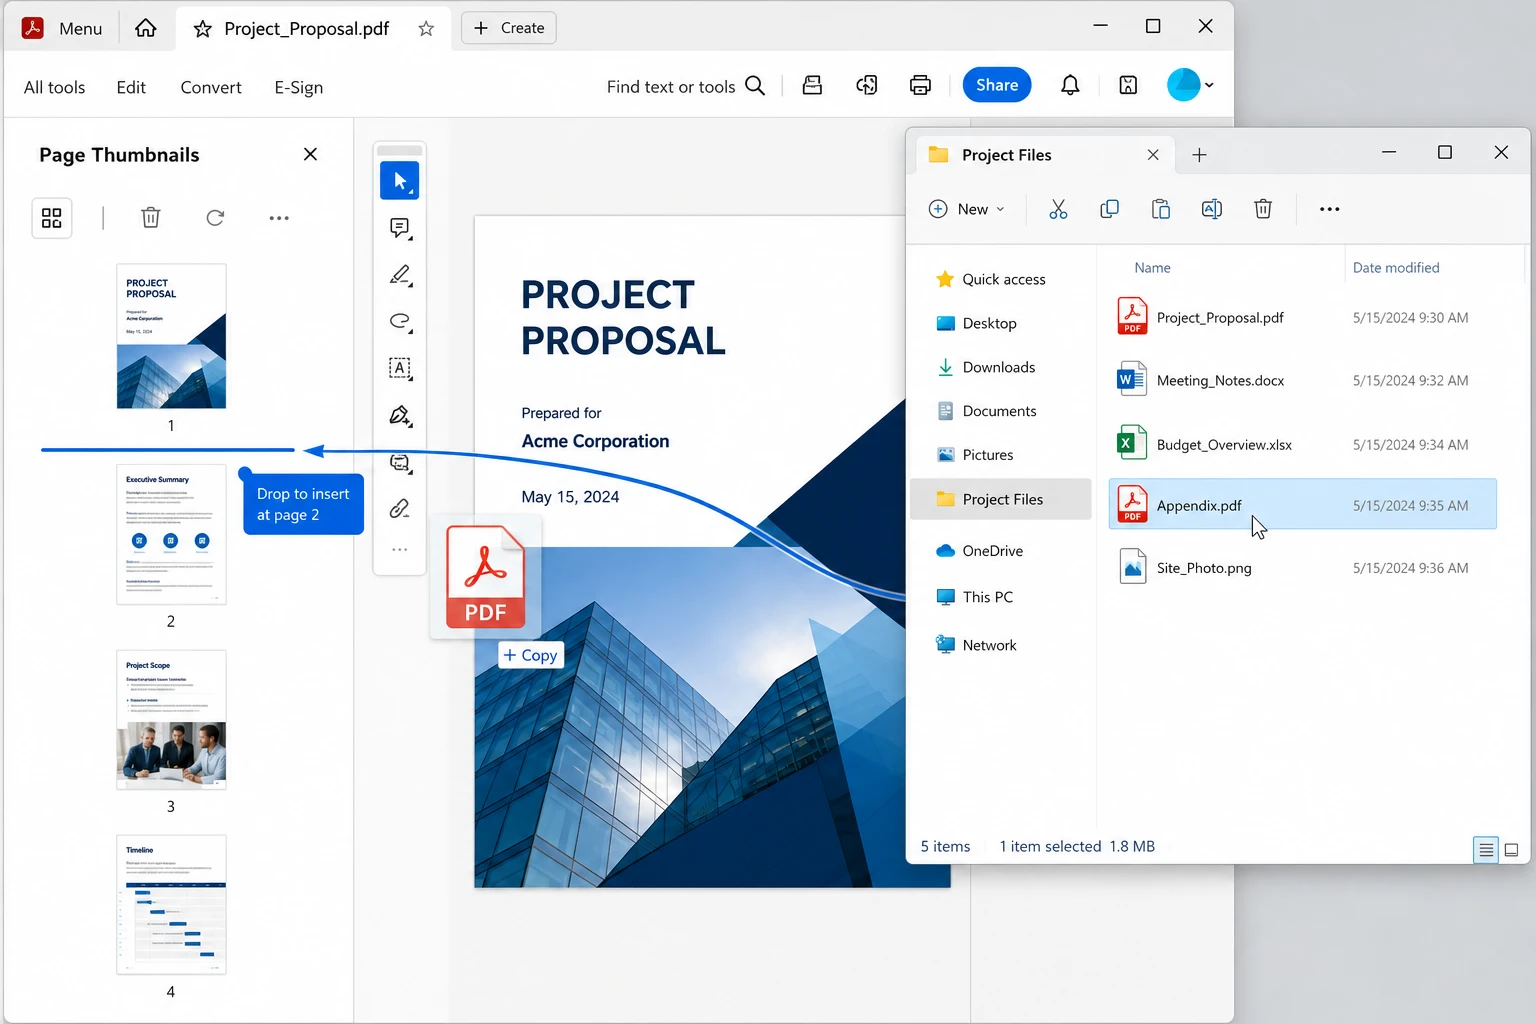
Task: Print the document with the printer icon
Action: (920, 85)
